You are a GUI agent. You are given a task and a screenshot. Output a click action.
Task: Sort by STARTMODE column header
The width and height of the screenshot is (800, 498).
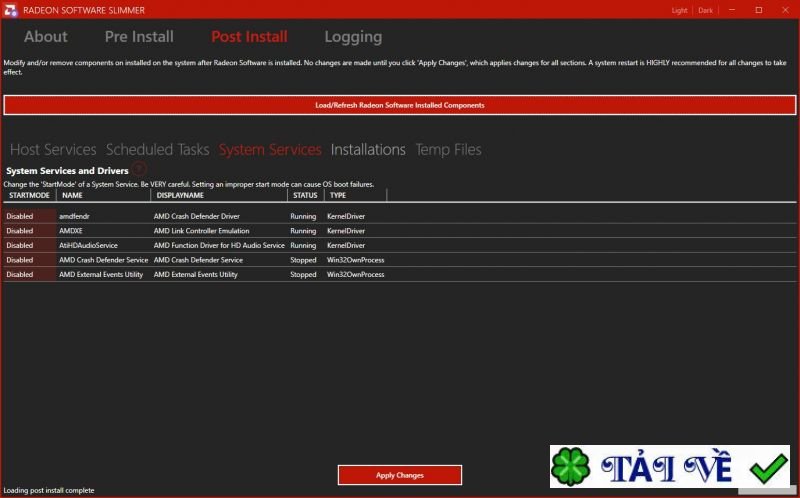pos(30,195)
